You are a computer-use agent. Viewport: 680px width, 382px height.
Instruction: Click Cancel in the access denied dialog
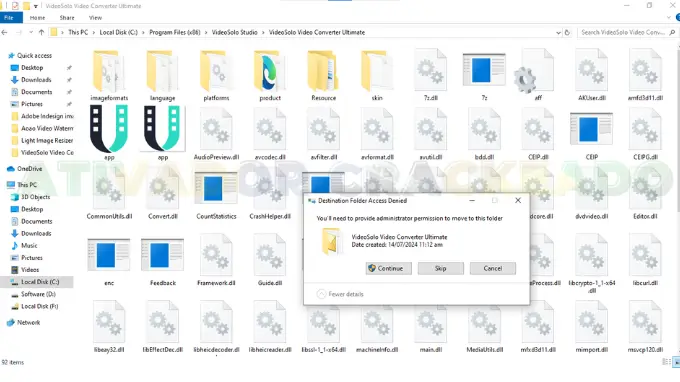tap(493, 268)
